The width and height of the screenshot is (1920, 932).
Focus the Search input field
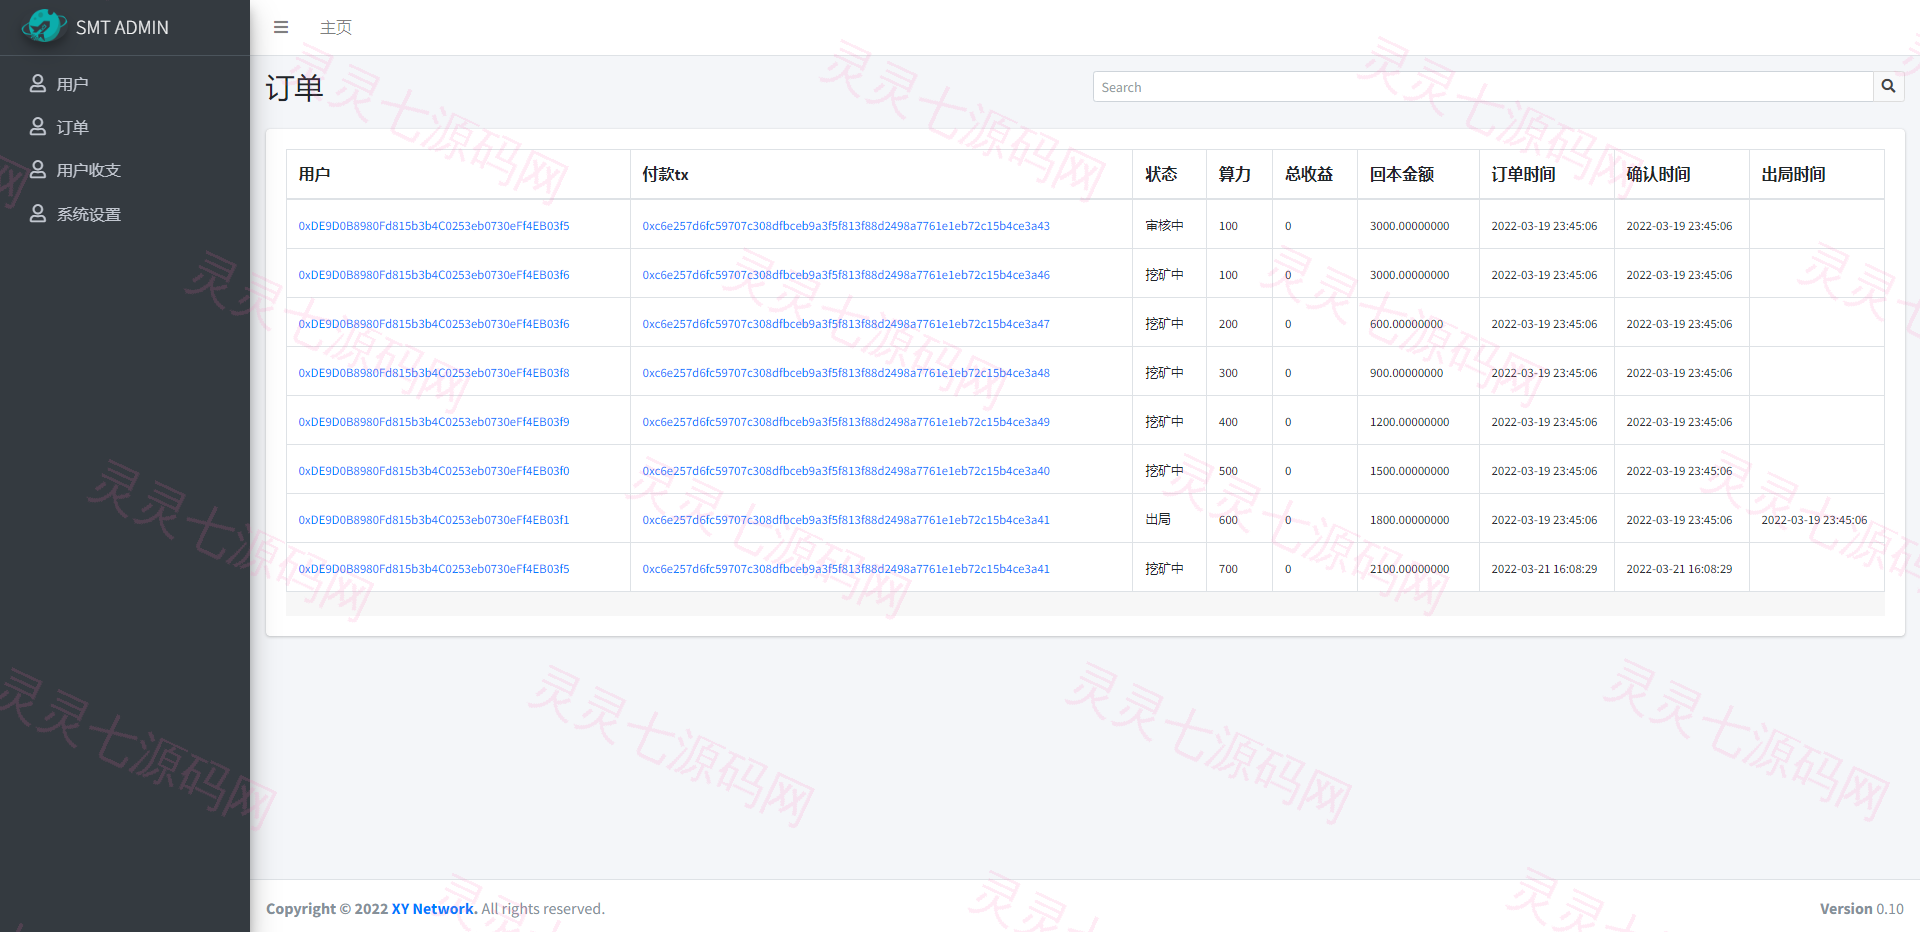[1483, 86]
